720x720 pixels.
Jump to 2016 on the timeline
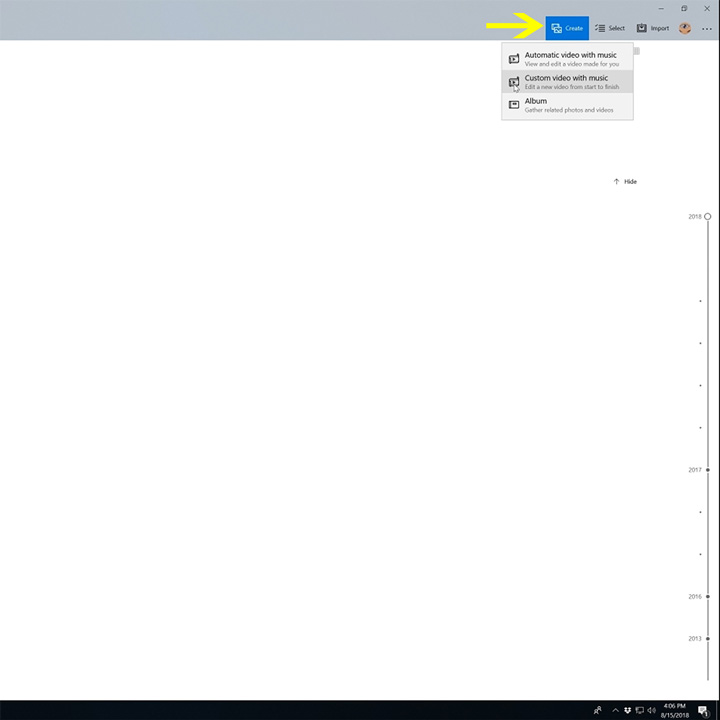[x=707, y=597]
